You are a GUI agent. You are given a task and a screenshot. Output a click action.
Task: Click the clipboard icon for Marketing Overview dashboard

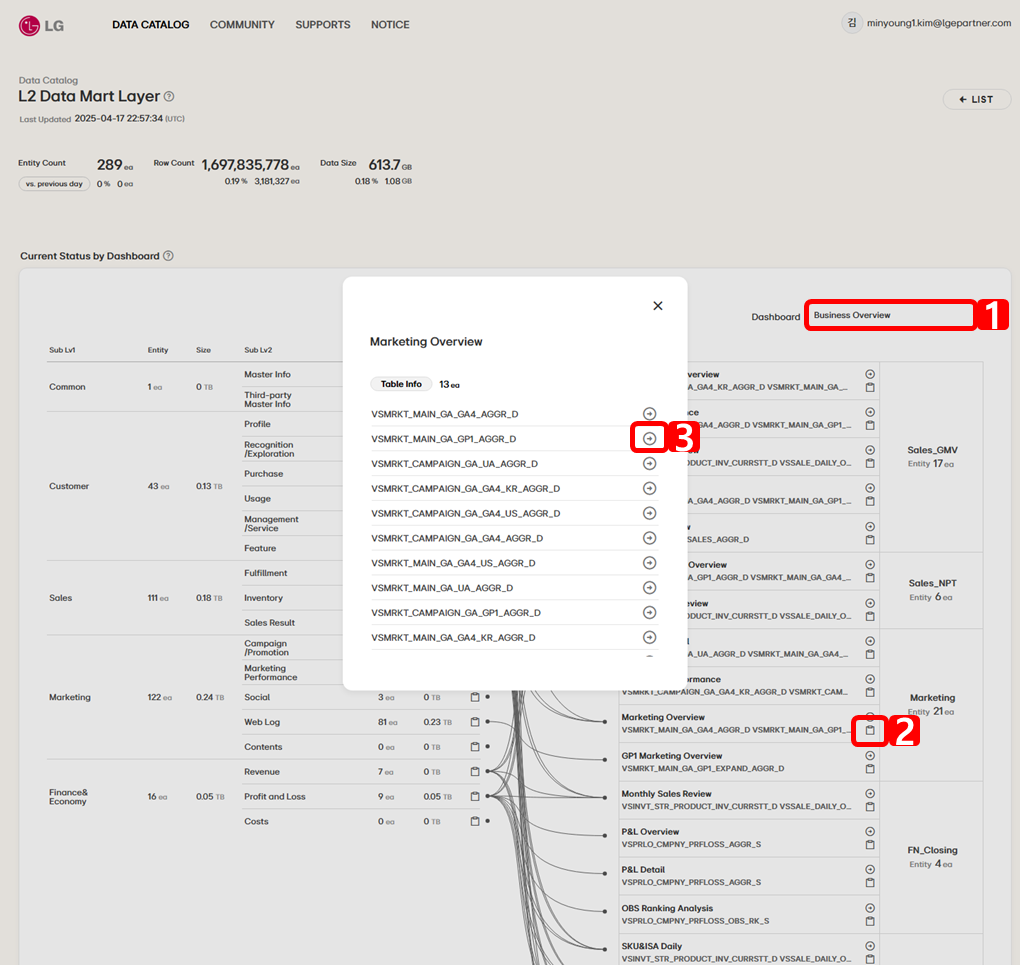[870, 731]
